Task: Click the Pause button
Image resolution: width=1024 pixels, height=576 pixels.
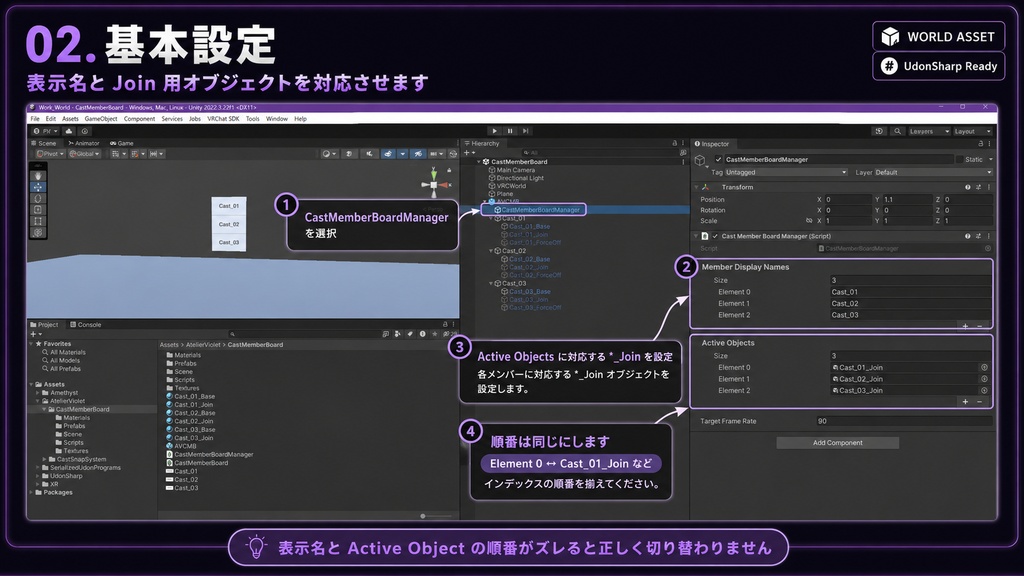Action: (510, 131)
